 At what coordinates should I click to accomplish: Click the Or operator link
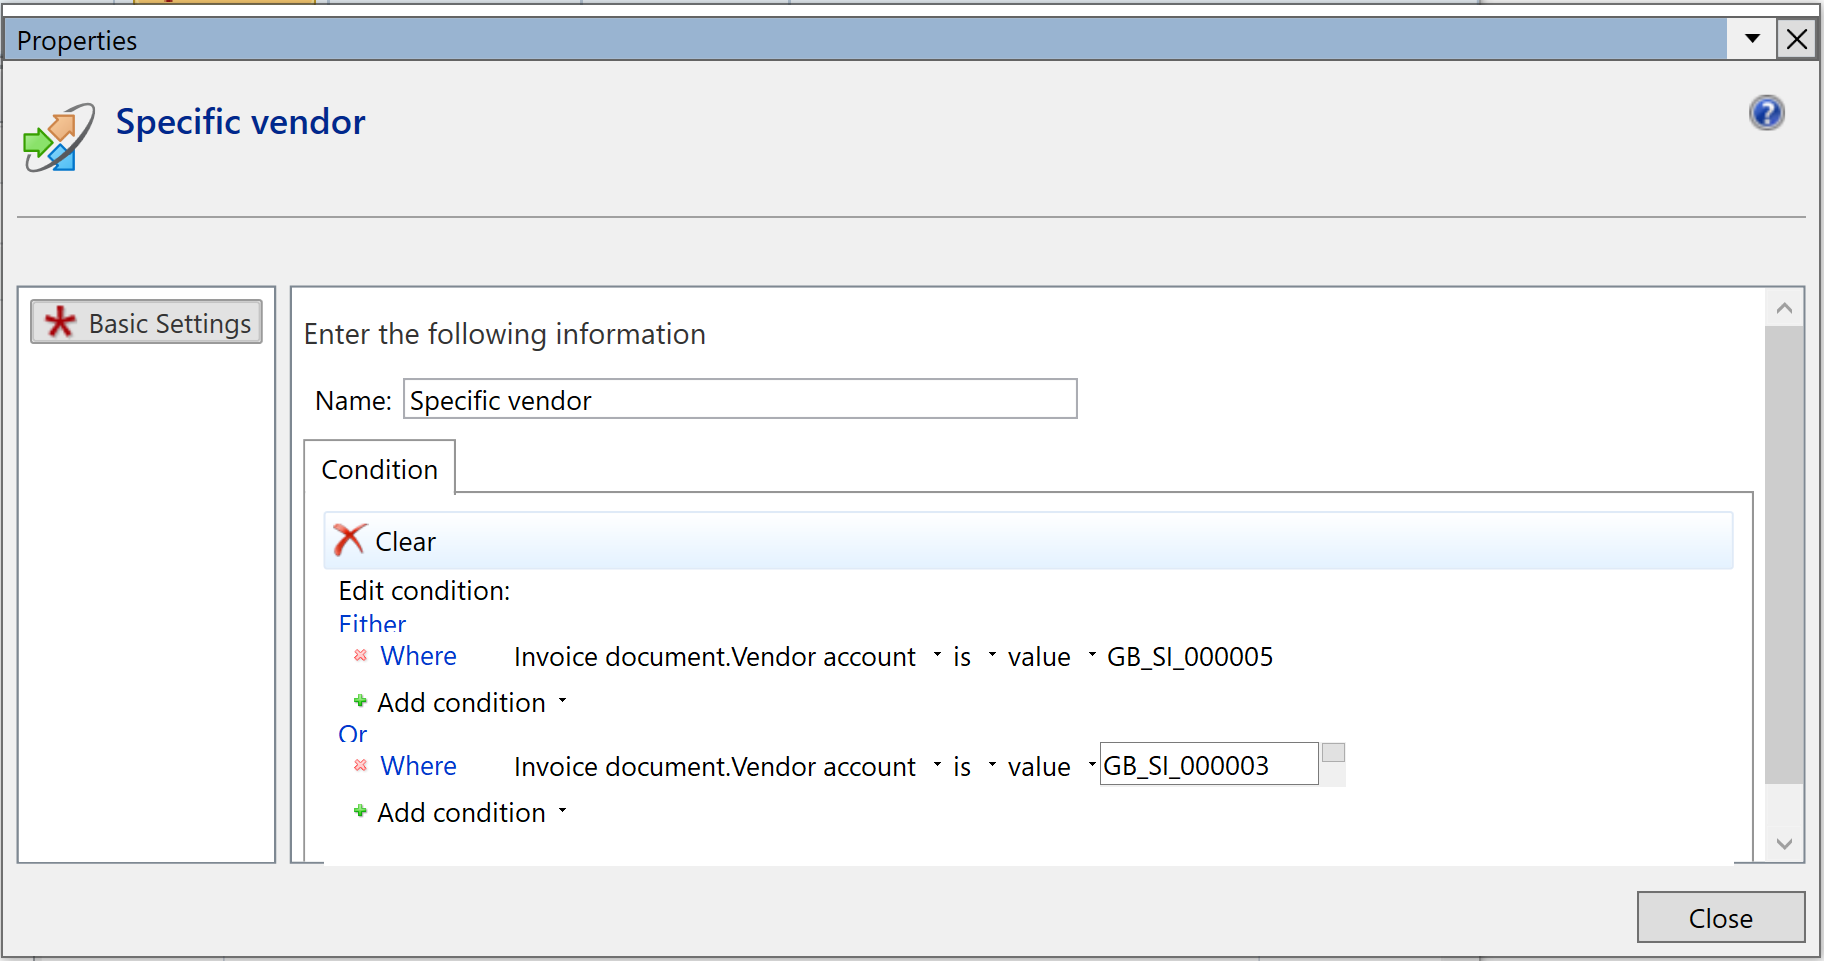pyautogui.click(x=352, y=733)
